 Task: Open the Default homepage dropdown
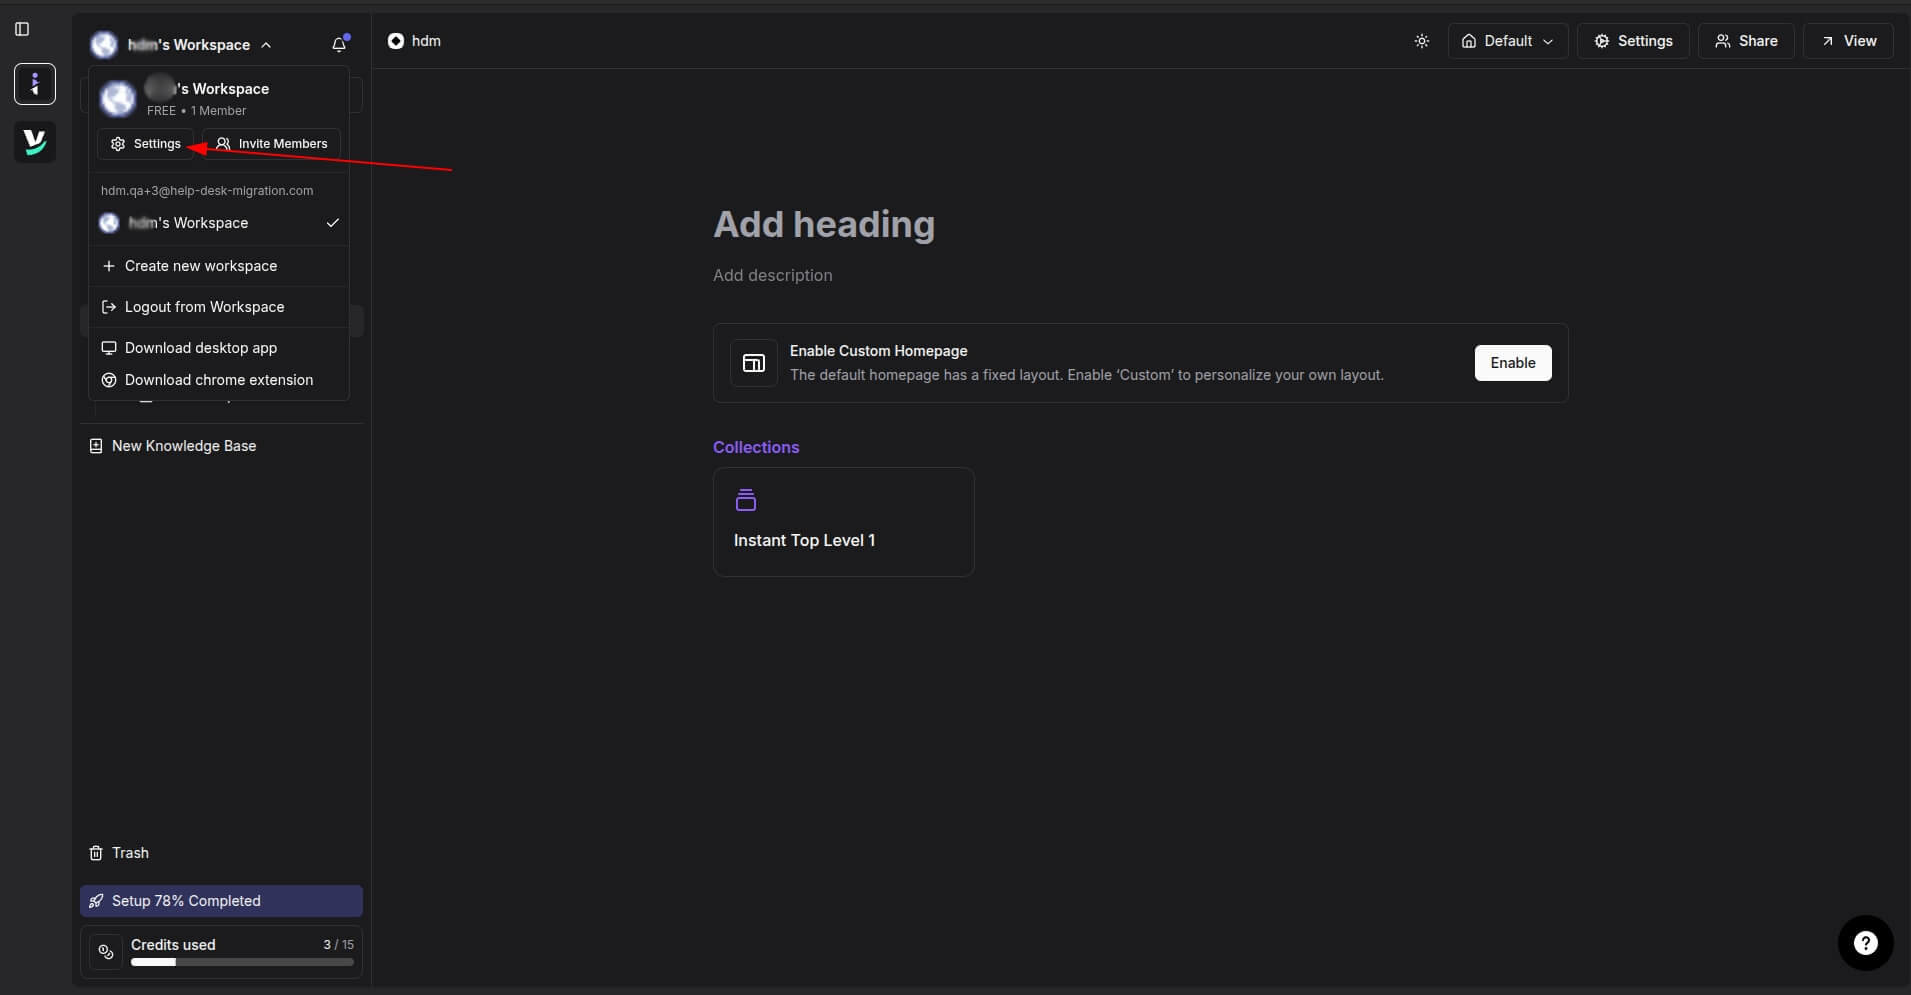click(1507, 41)
